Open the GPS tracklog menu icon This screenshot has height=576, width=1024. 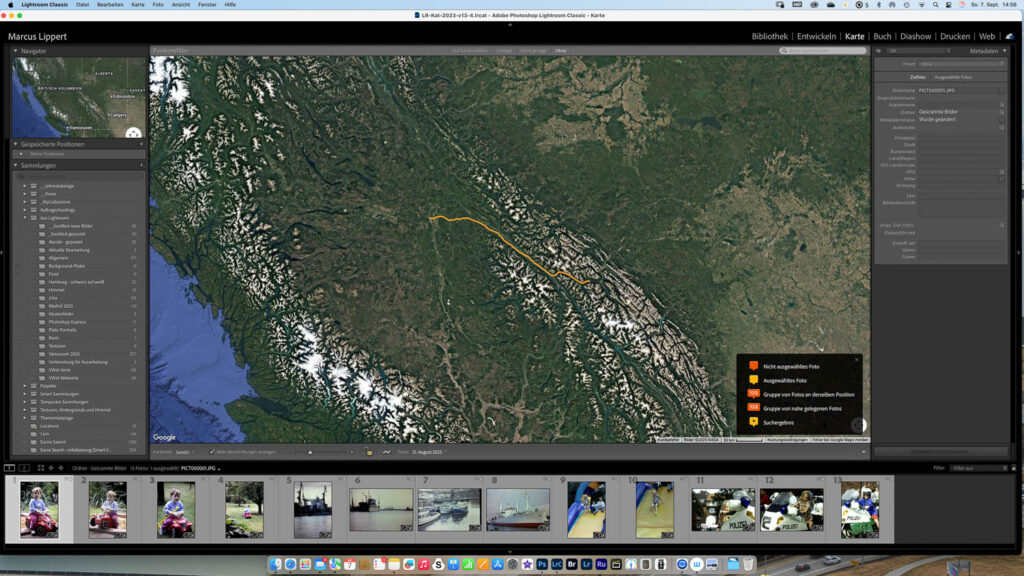(387, 452)
